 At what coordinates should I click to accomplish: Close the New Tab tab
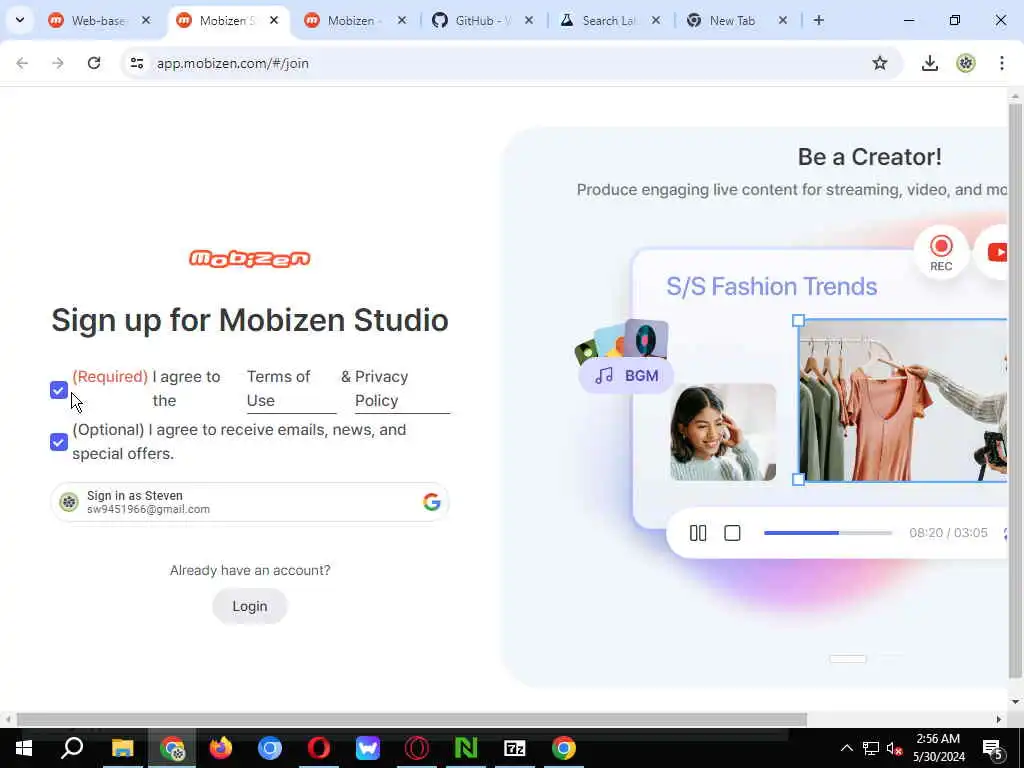[782, 20]
